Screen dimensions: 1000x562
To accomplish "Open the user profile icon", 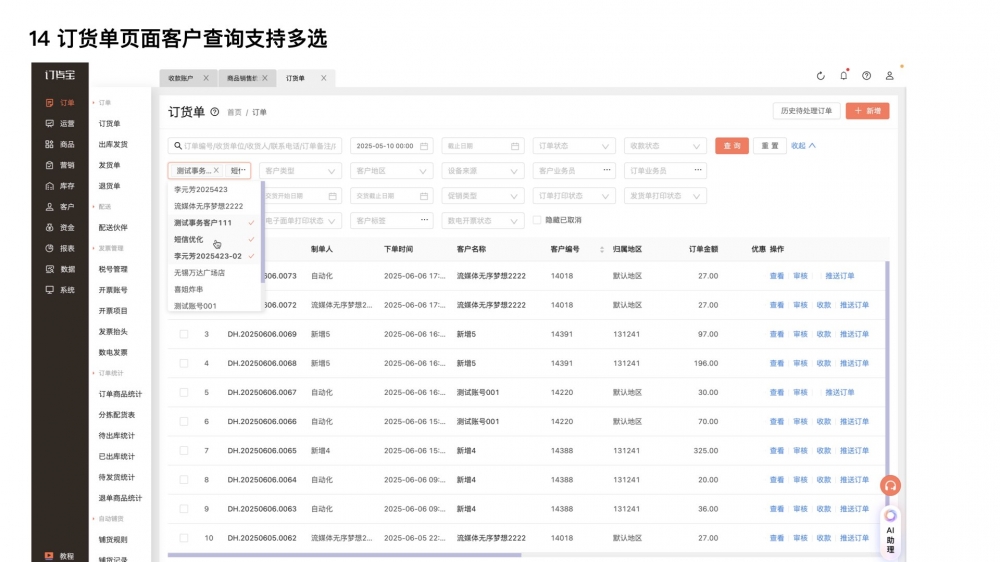I will pos(889,76).
